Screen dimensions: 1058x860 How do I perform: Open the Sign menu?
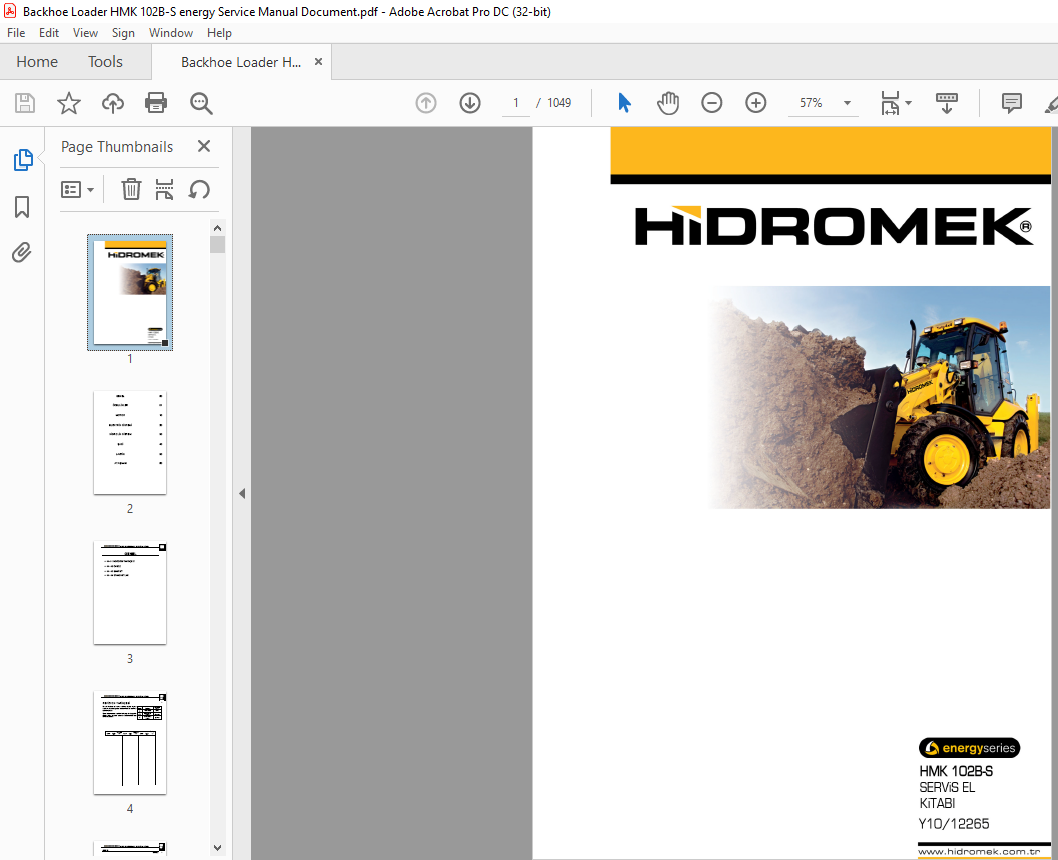tap(123, 32)
